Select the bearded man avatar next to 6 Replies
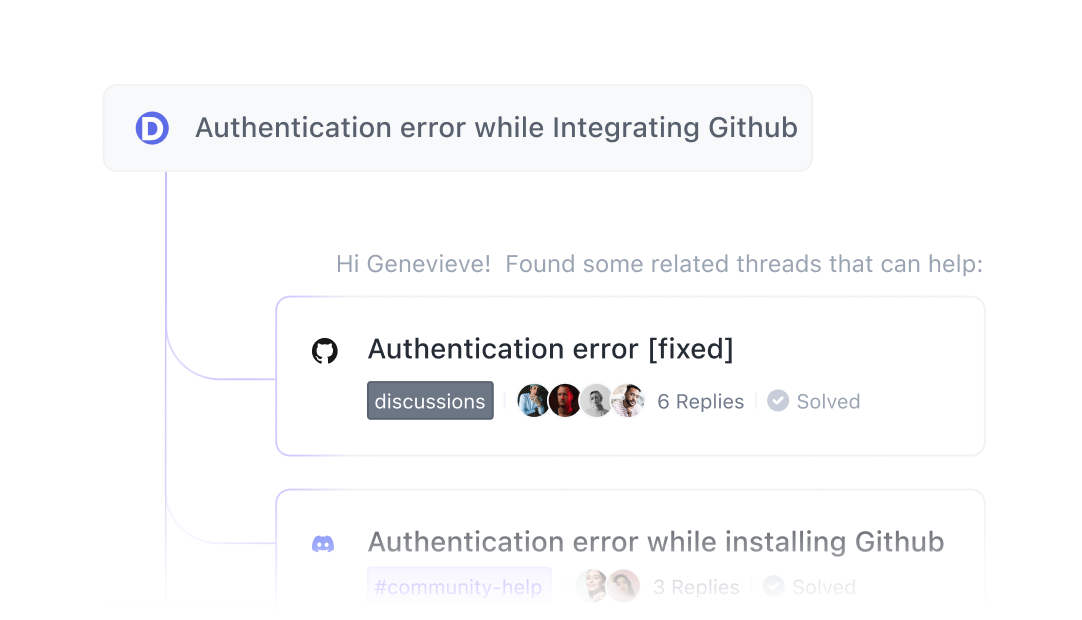The image size is (1082, 620). tap(627, 401)
